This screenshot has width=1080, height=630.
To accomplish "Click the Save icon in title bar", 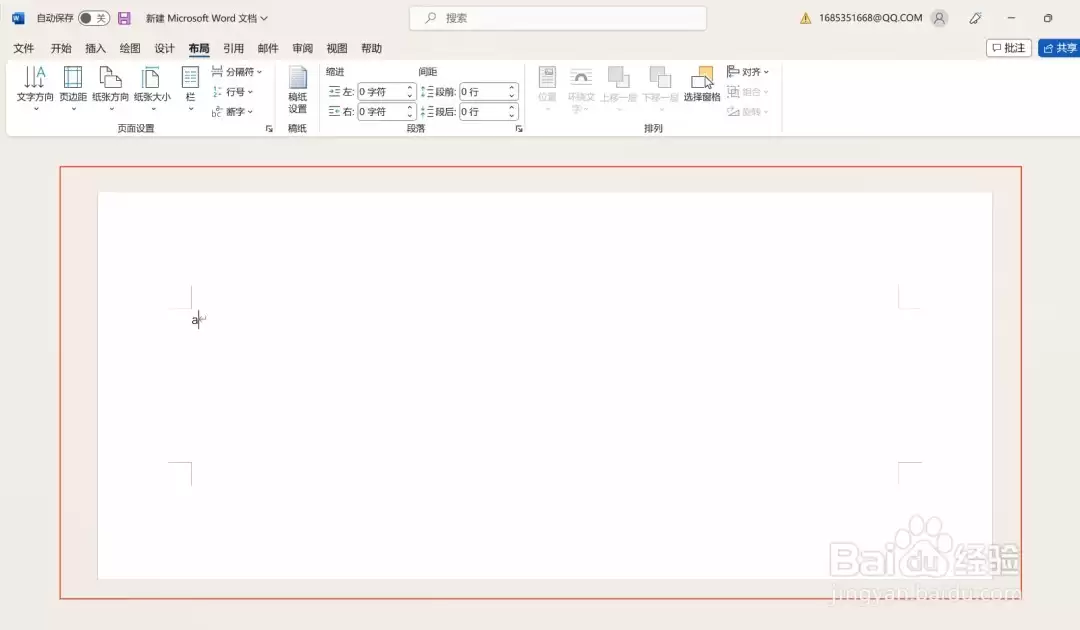I will [x=124, y=18].
